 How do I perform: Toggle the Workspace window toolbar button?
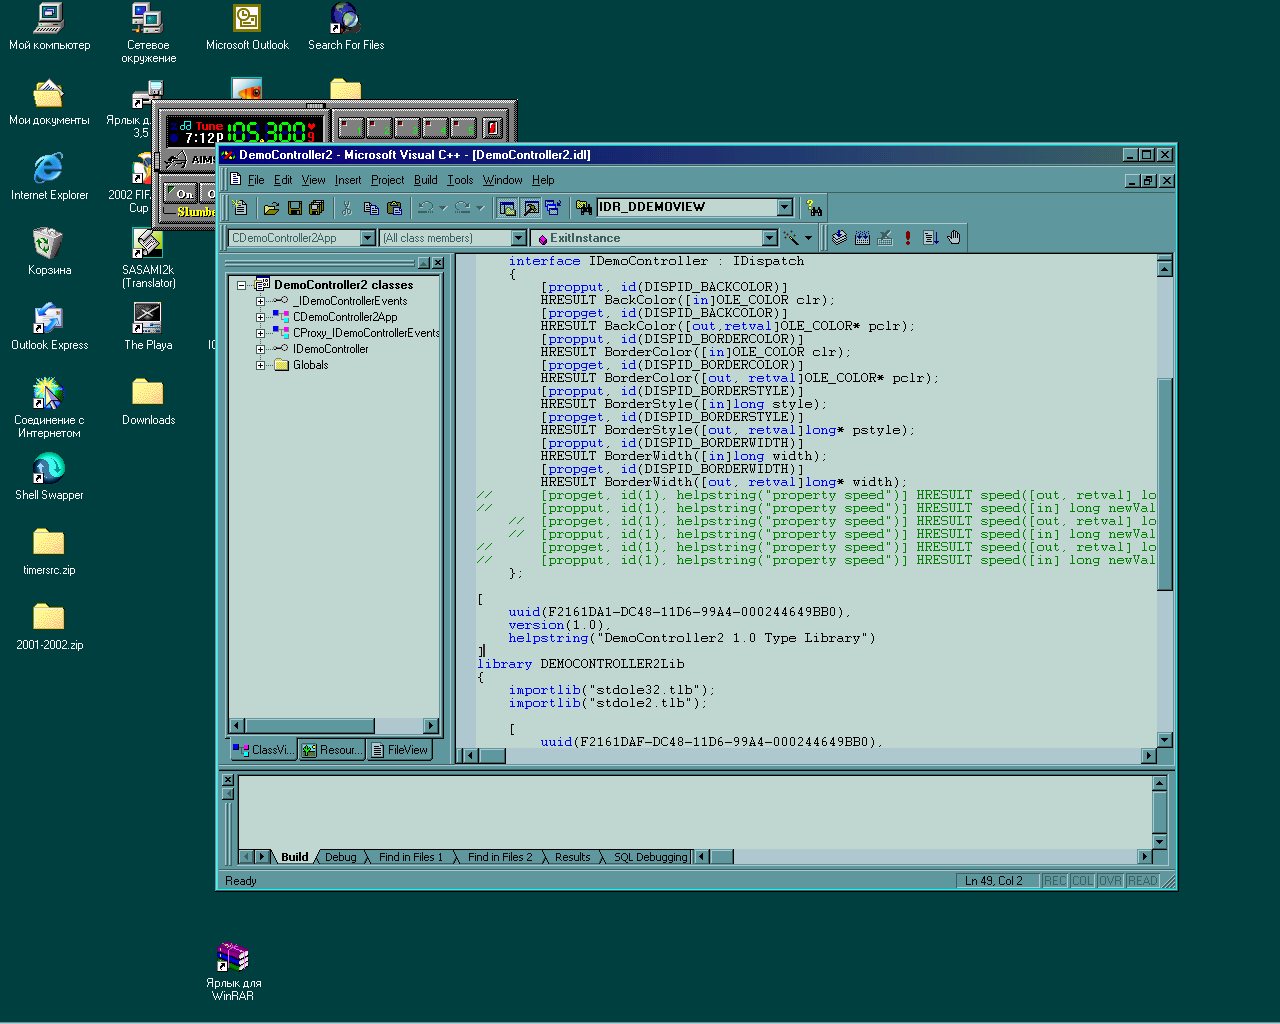click(x=507, y=208)
